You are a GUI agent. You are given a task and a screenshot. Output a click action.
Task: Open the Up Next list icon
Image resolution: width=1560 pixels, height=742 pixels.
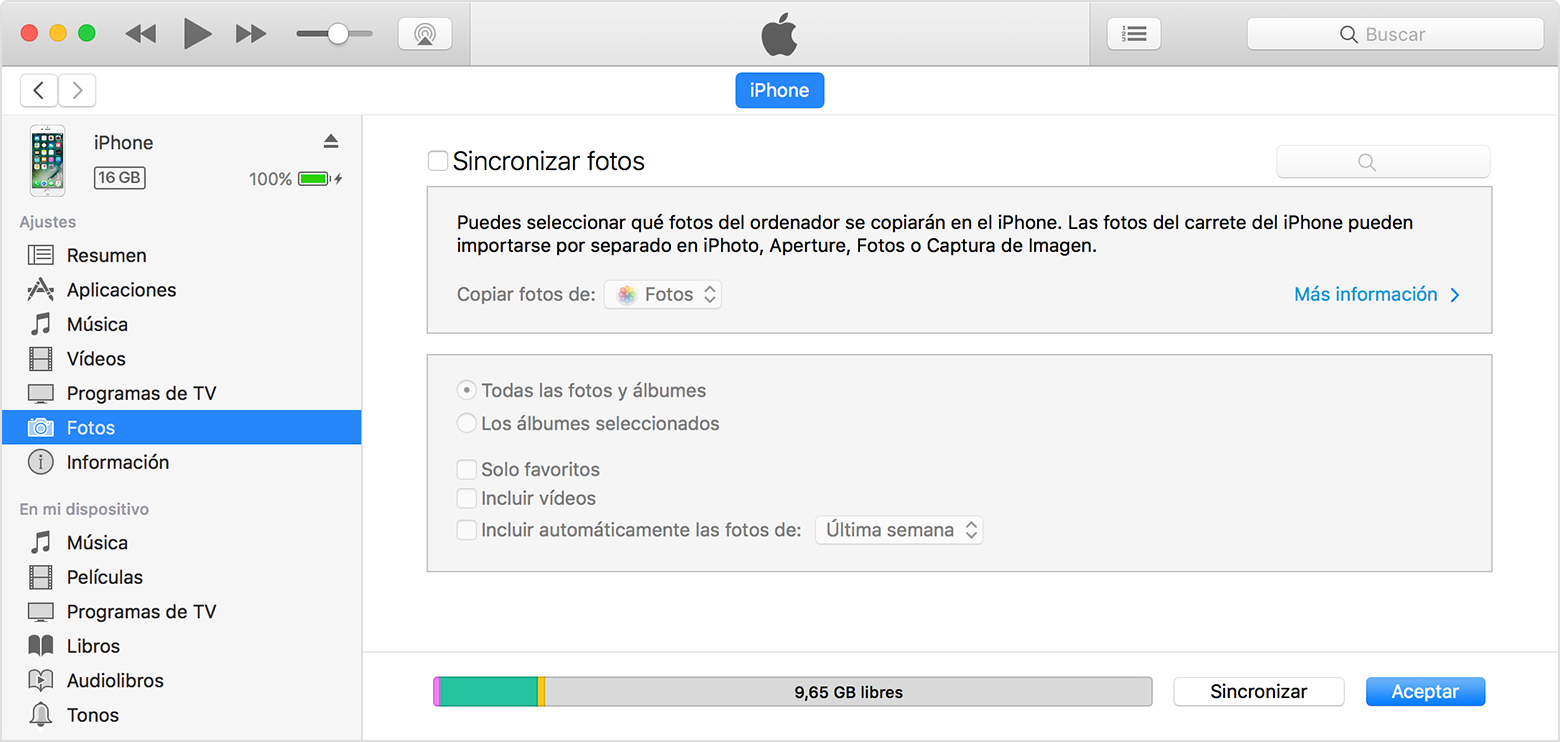1134,34
